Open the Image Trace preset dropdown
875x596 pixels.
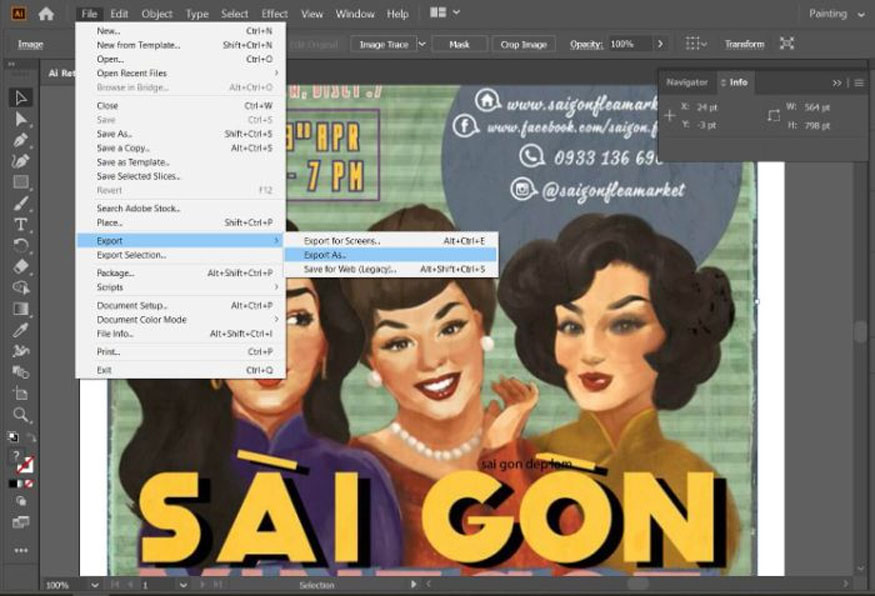pos(422,43)
